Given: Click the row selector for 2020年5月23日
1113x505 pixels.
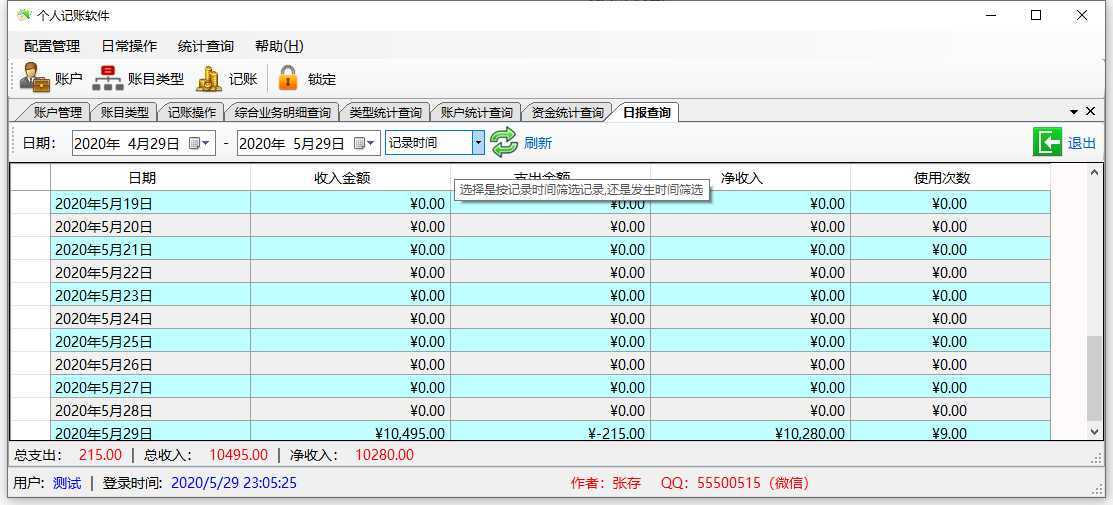Looking at the screenshot, I should (31, 295).
